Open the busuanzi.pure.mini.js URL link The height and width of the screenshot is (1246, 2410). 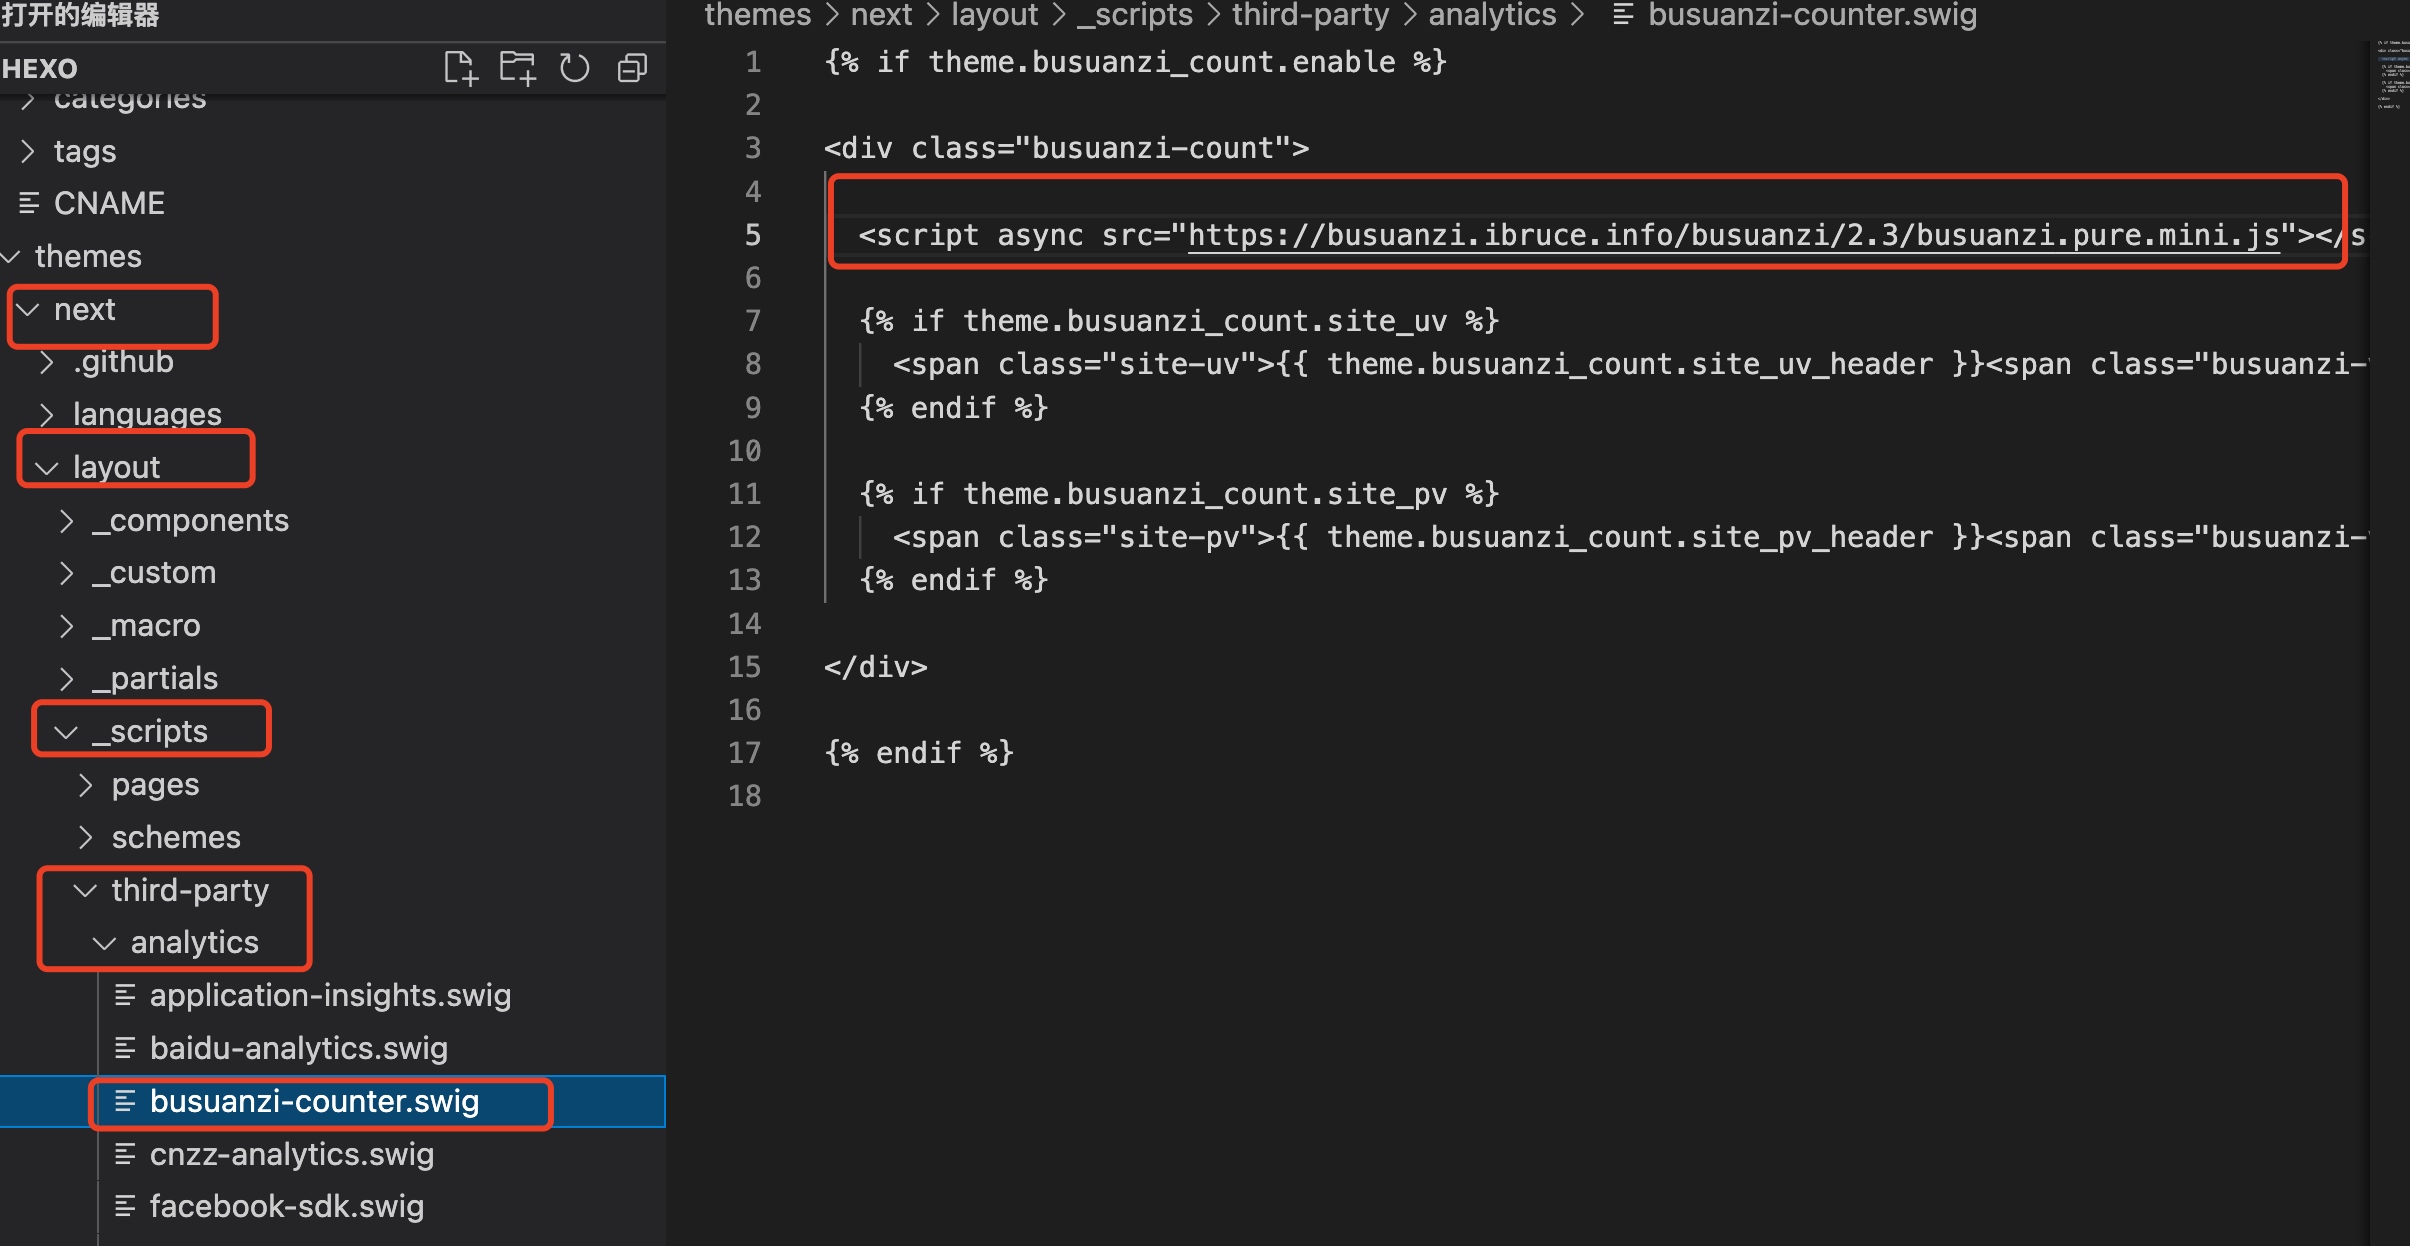[x=1732, y=236]
